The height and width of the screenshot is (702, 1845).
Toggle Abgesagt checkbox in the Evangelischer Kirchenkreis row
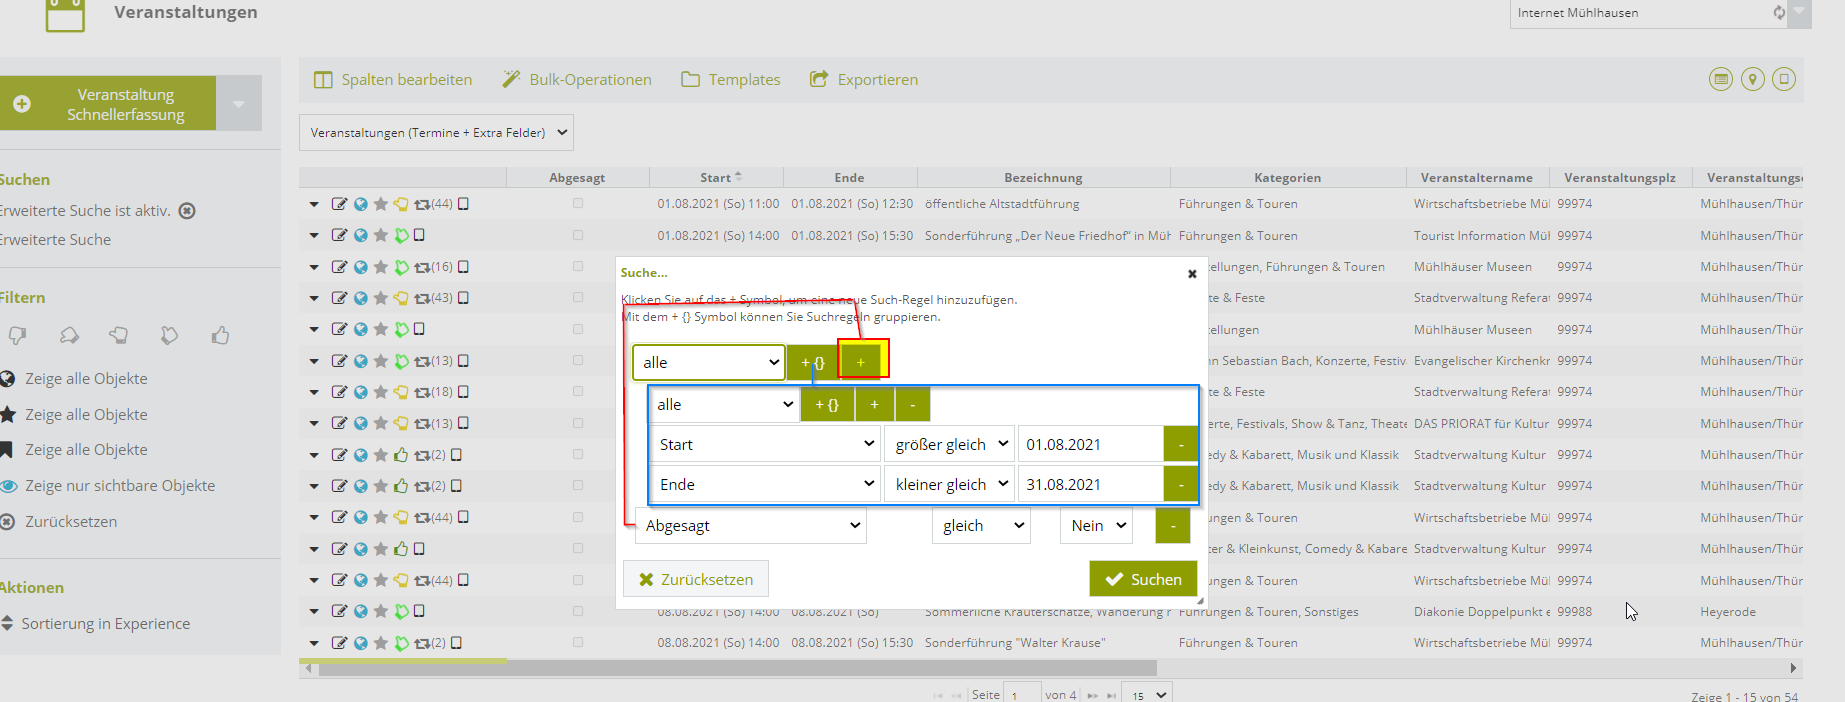click(x=578, y=361)
